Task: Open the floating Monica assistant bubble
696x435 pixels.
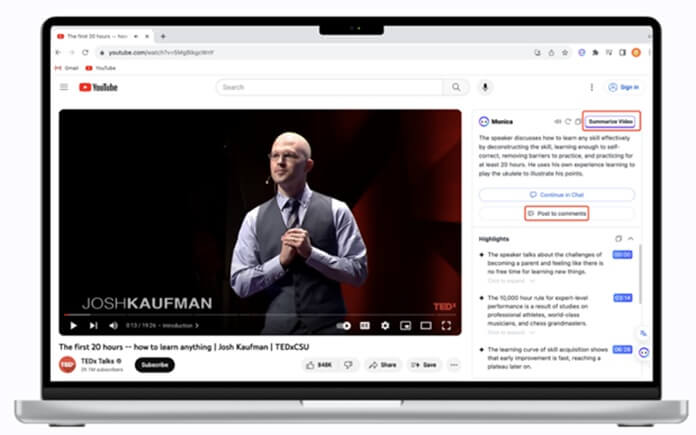Action: click(x=644, y=352)
